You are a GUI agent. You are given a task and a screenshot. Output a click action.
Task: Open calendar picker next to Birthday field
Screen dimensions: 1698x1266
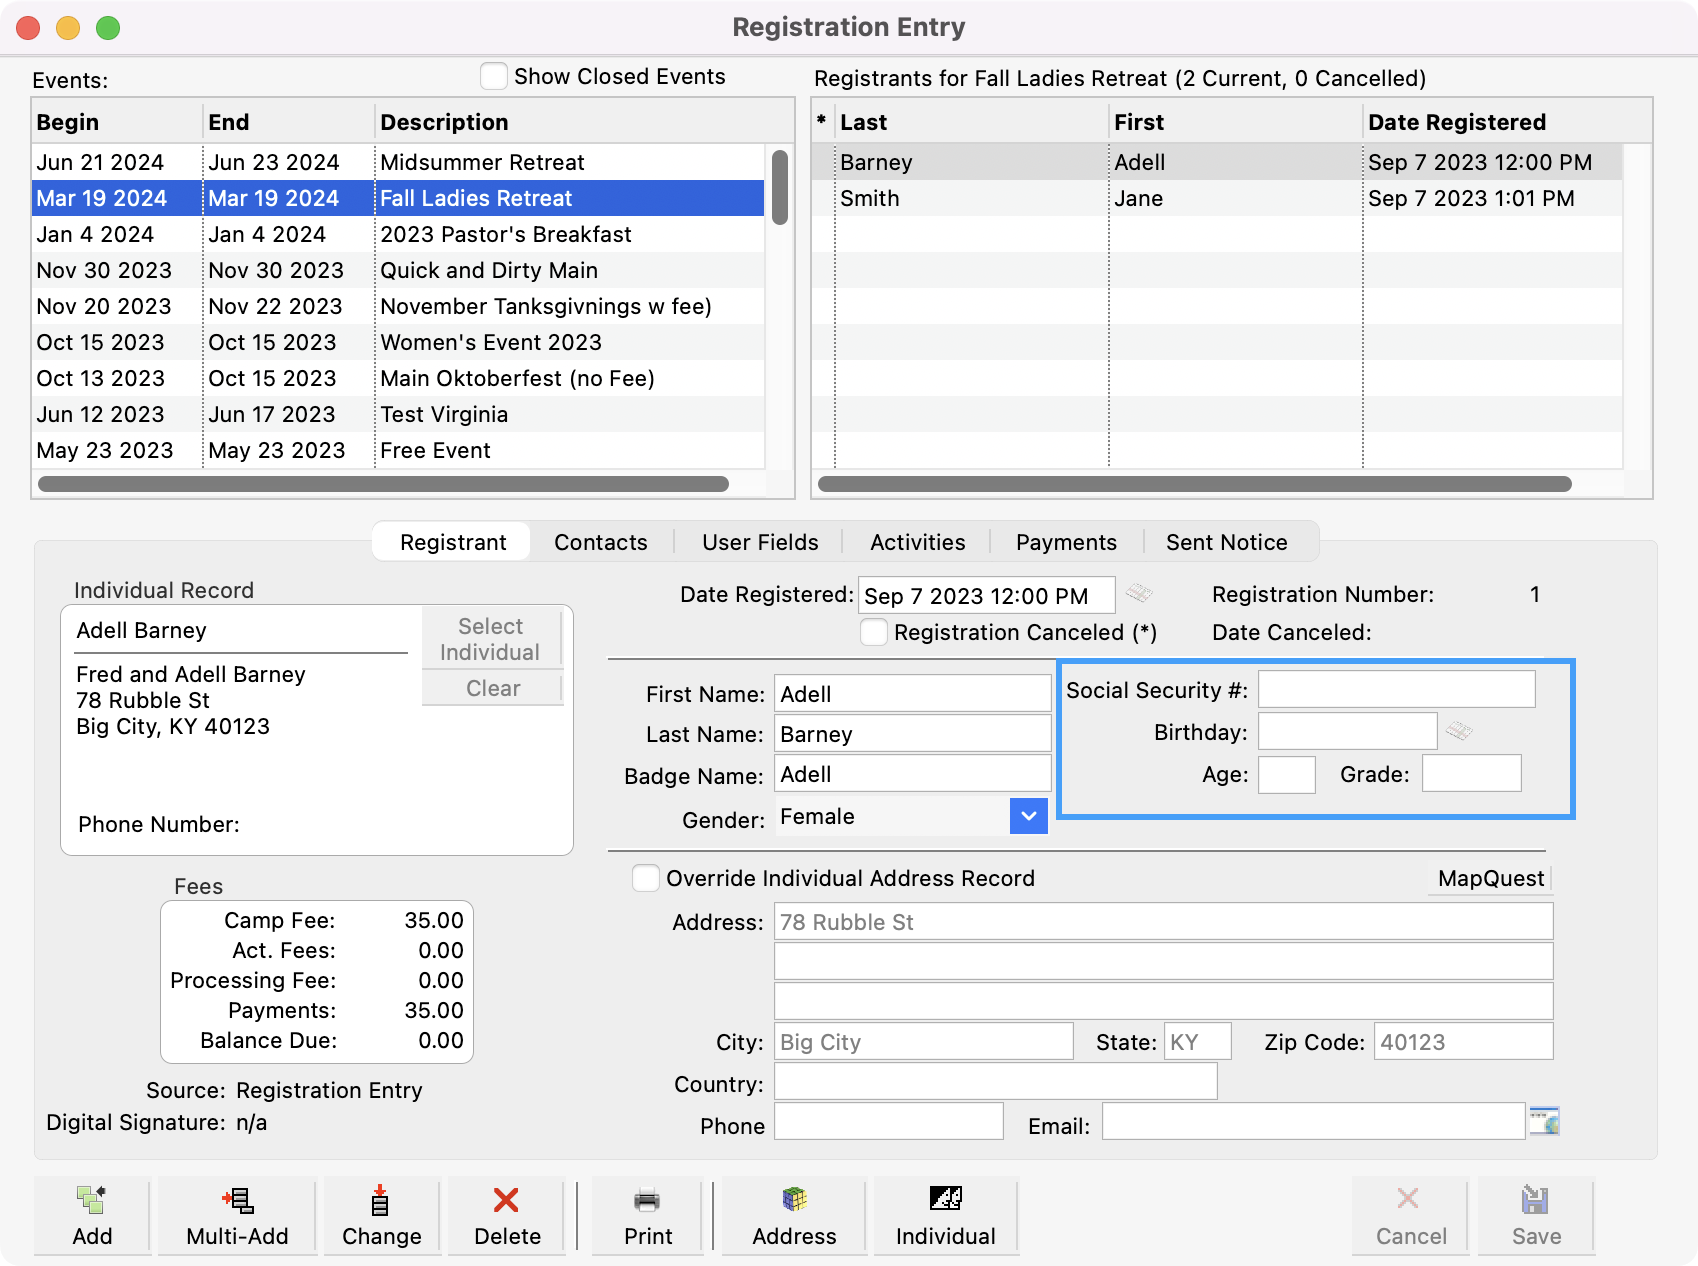[x=1459, y=732]
